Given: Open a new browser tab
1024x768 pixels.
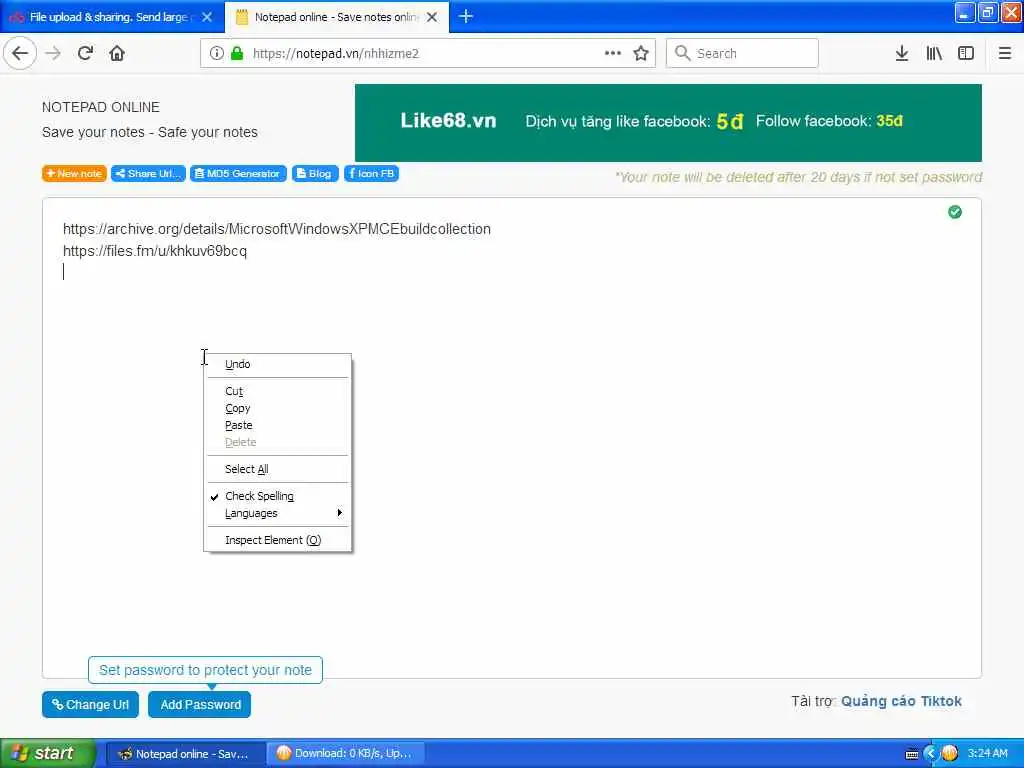Looking at the screenshot, I should click(x=466, y=16).
